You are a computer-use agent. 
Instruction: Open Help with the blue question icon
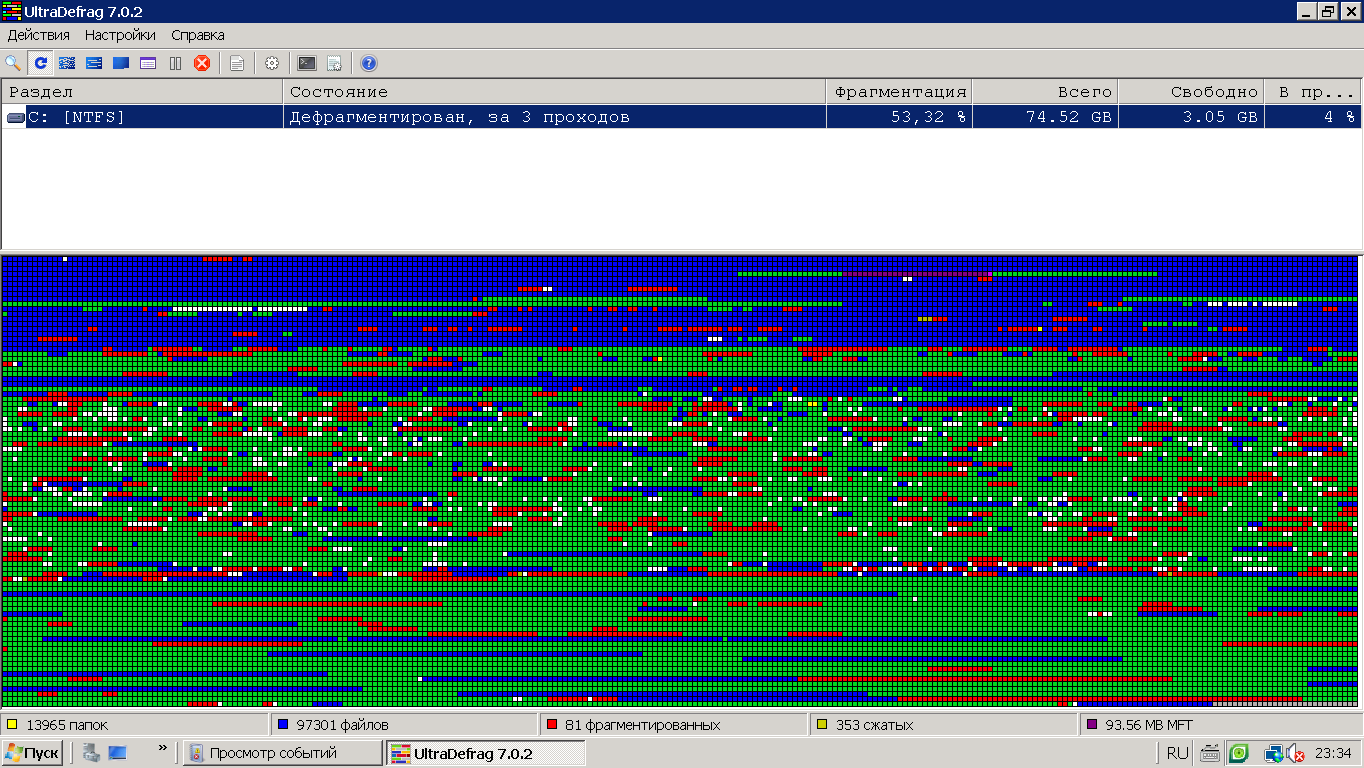[x=369, y=63]
